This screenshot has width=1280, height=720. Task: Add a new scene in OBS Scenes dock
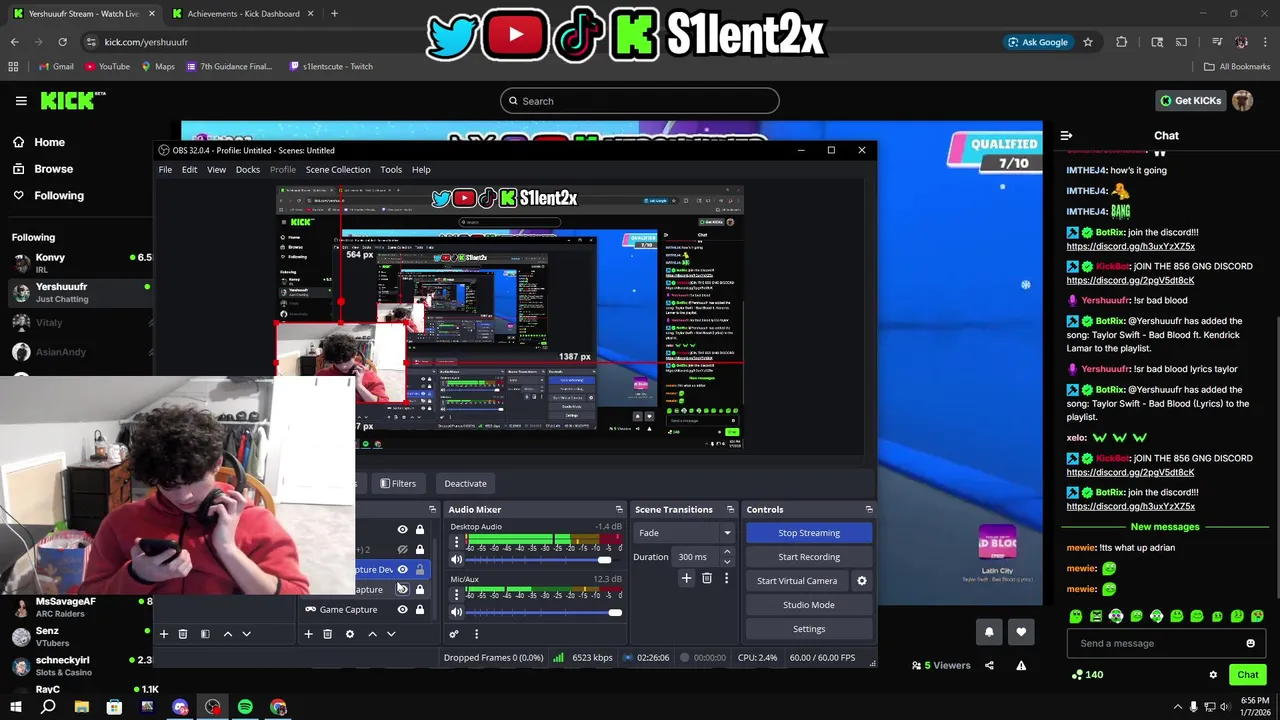point(164,634)
